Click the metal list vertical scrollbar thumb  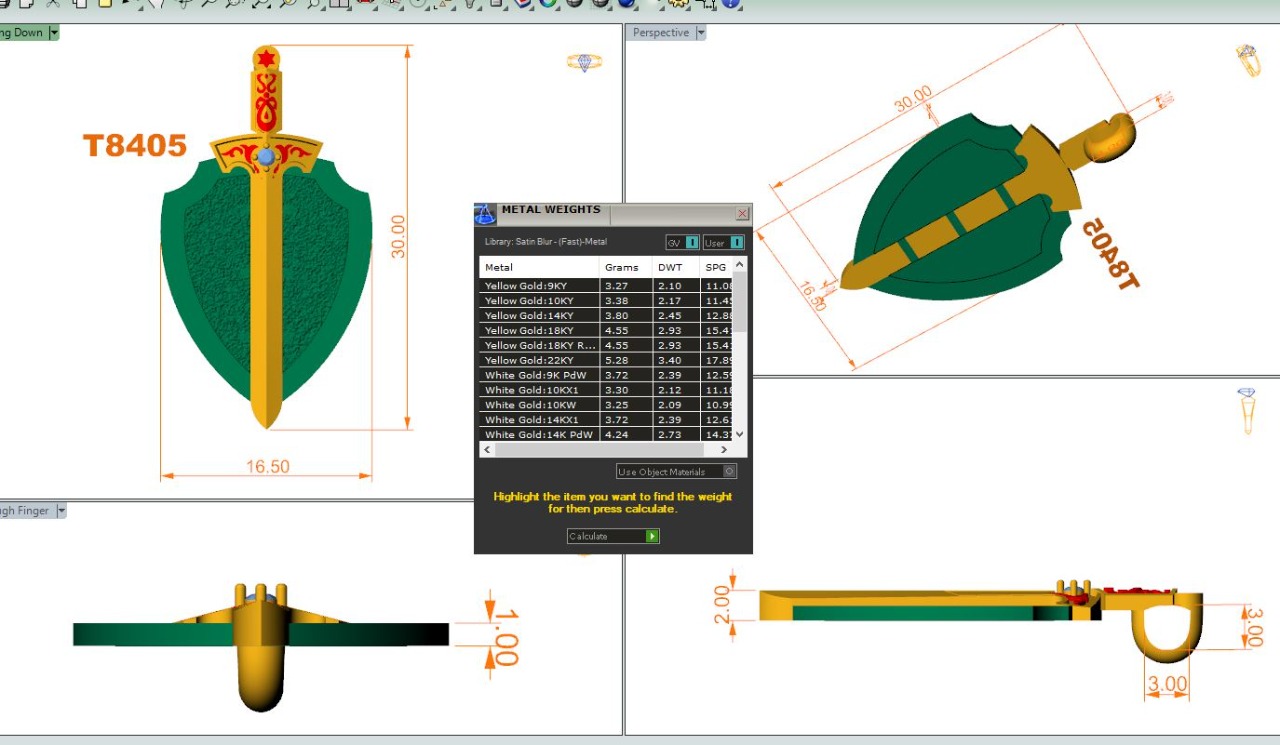(x=739, y=305)
